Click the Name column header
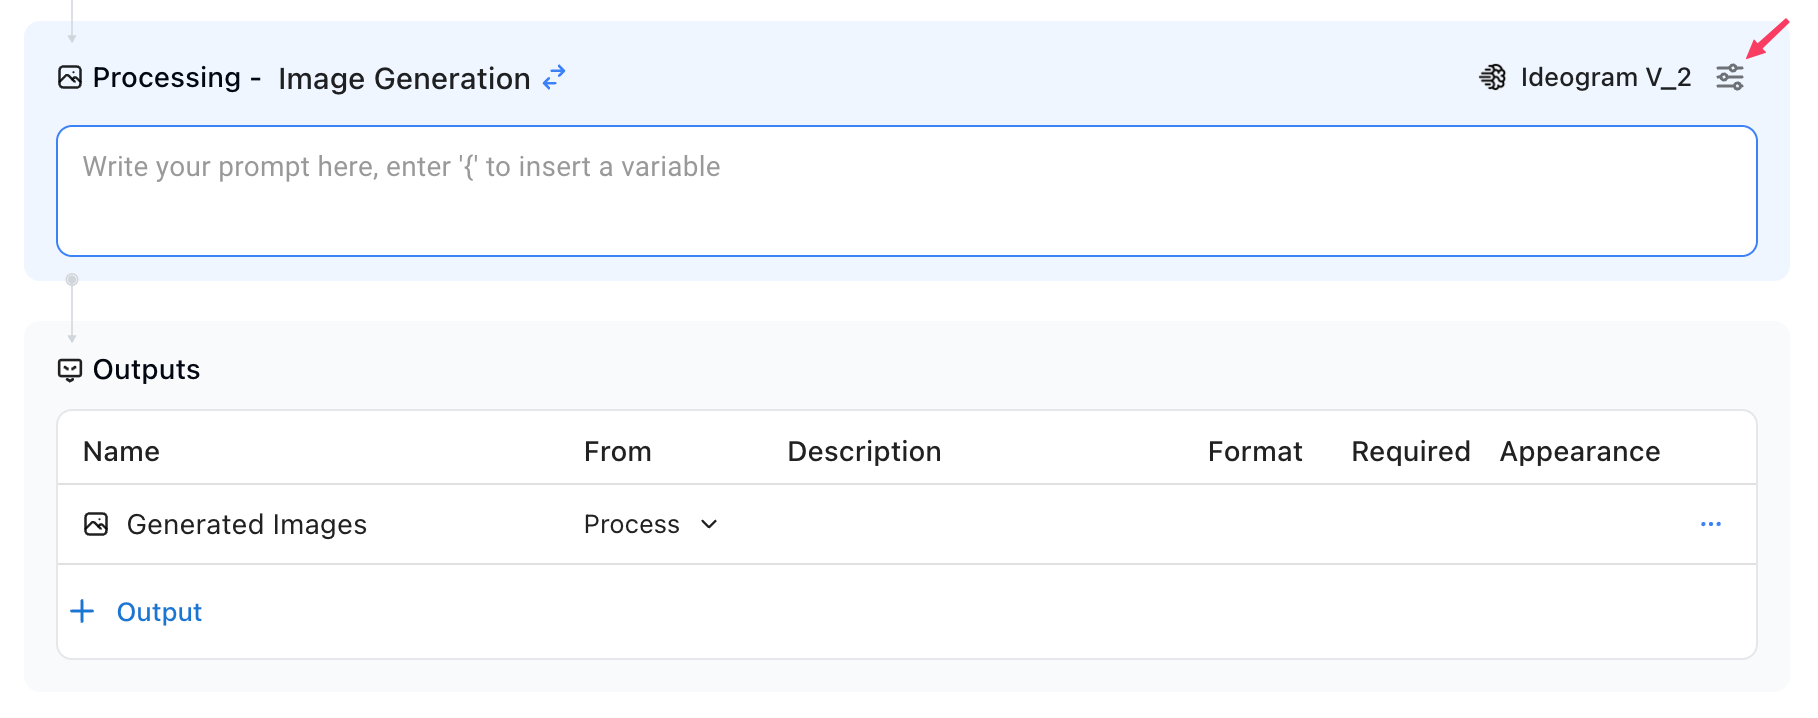Image resolution: width=1818 pixels, height=718 pixels. point(121,451)
